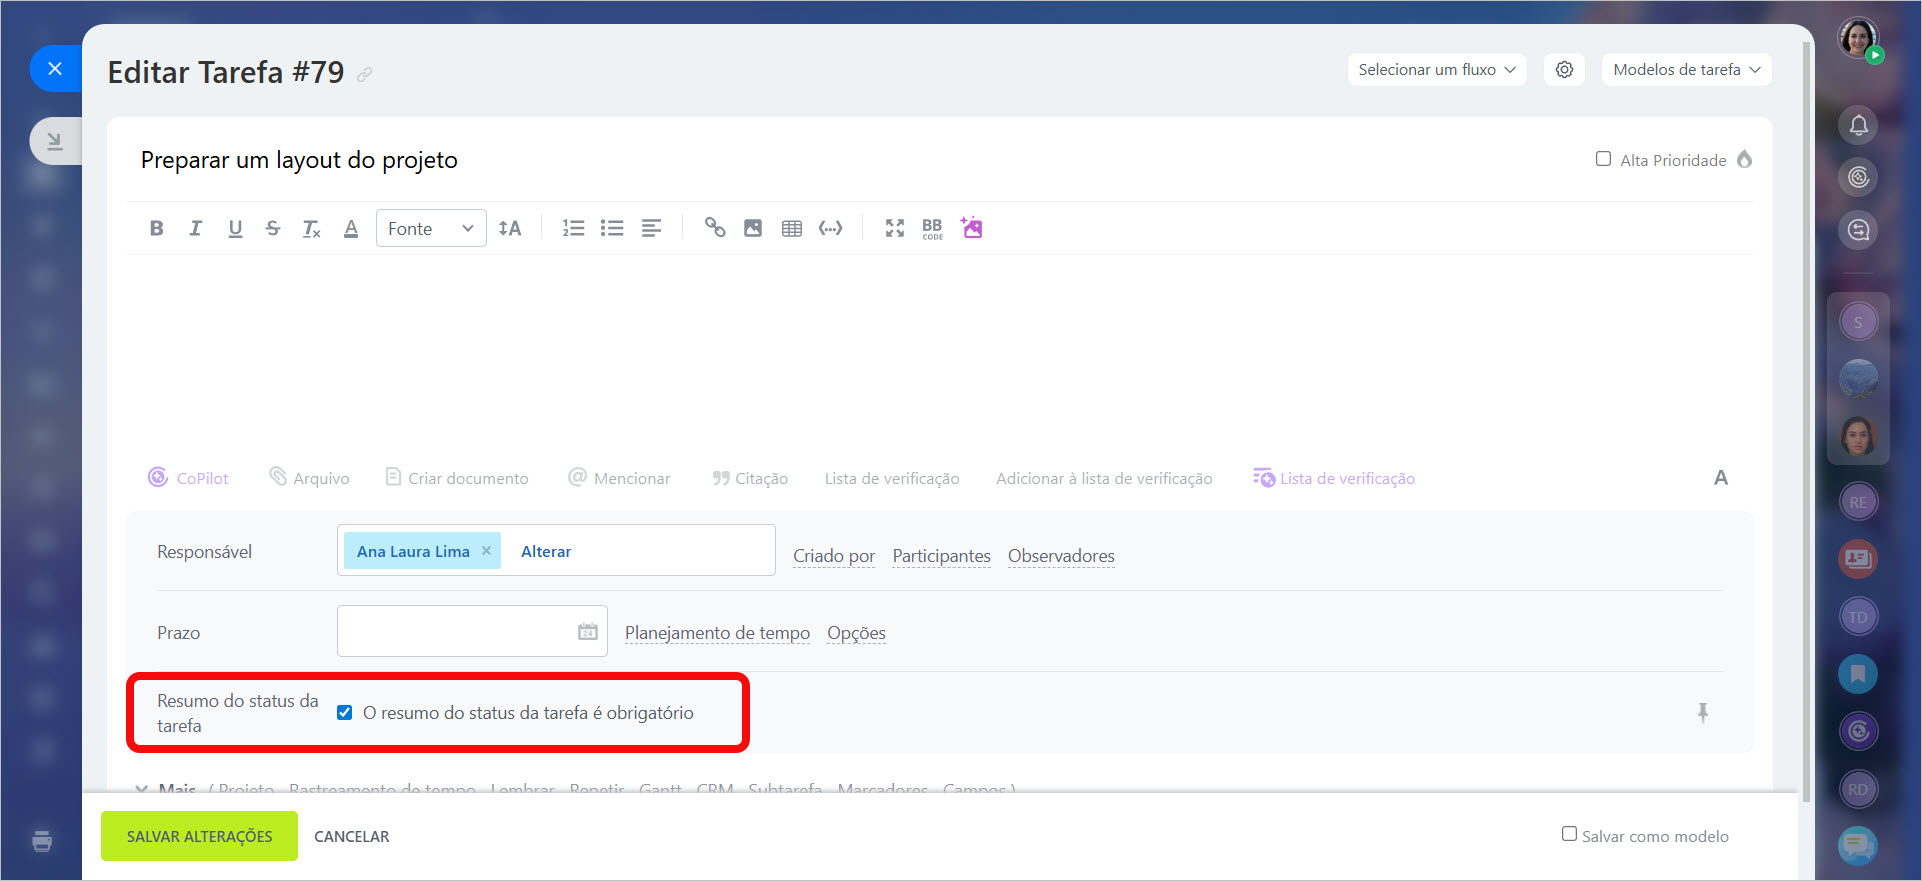Open the TD contact avatar

click(1858, 617)
